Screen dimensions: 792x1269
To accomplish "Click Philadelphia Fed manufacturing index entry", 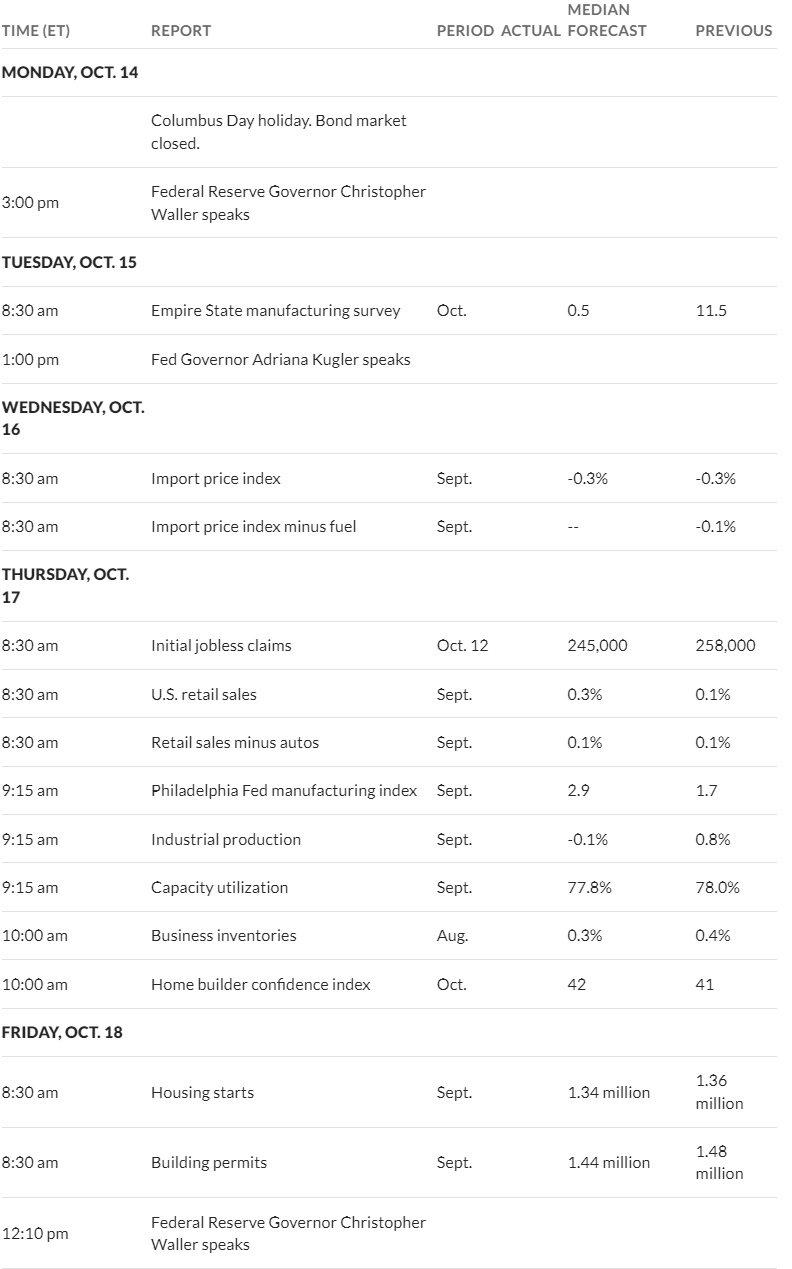I will (284, 790).
